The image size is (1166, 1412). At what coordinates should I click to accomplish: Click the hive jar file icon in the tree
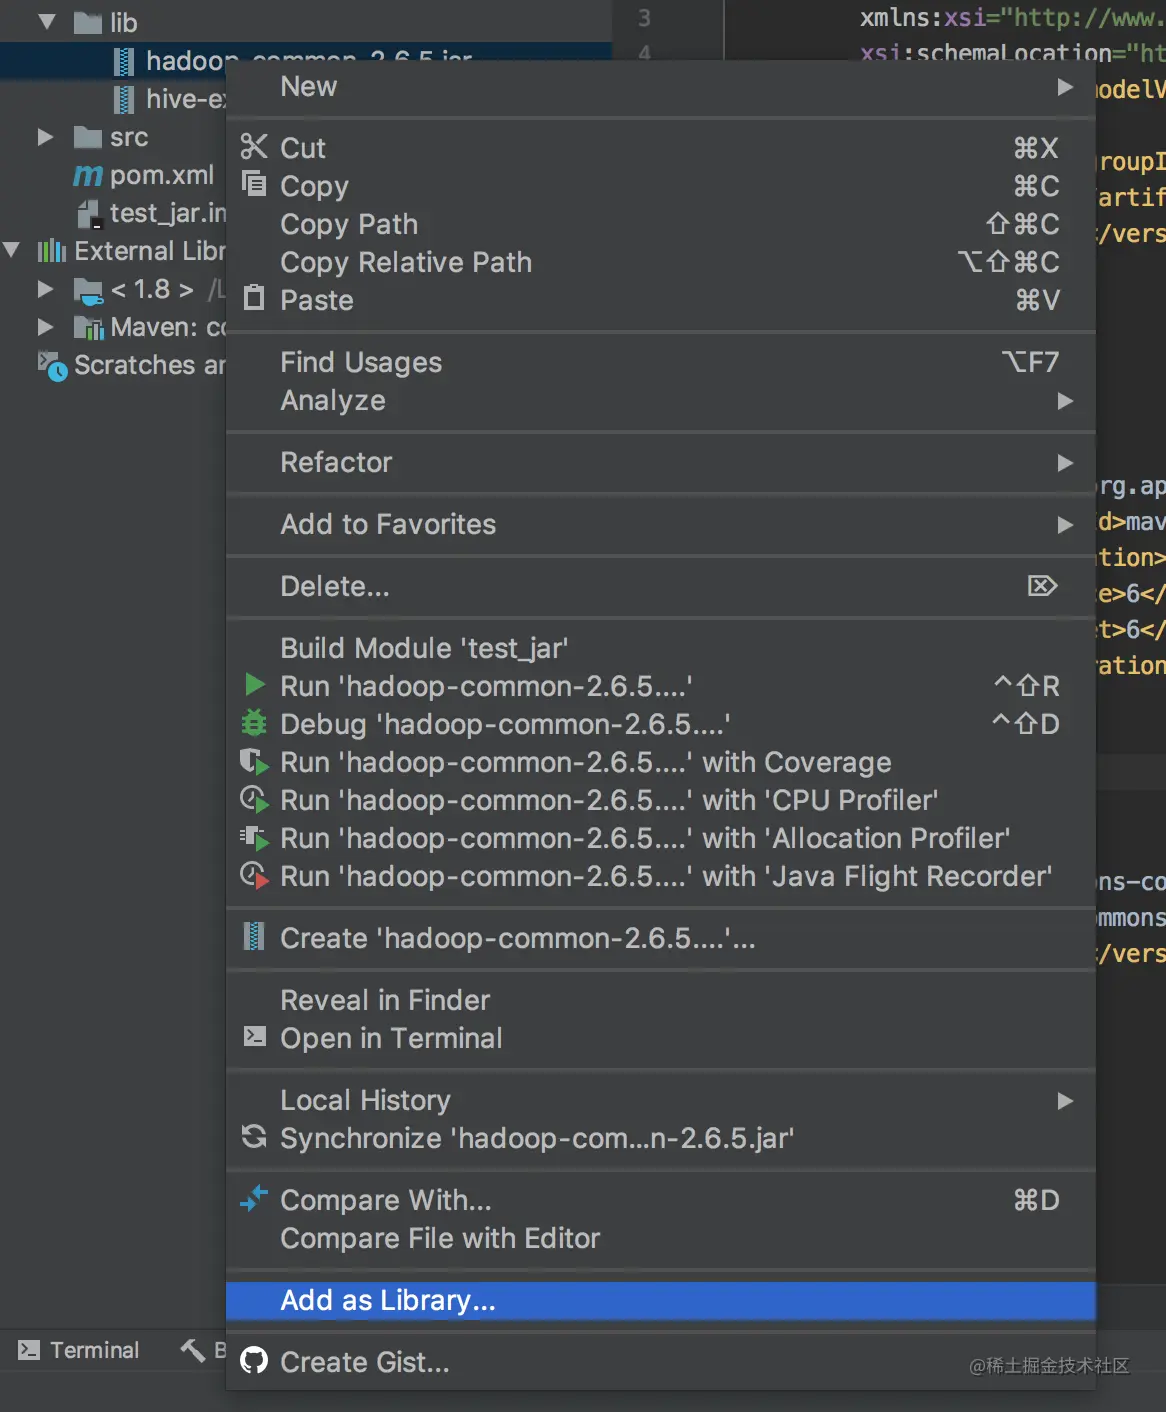coord(124,99)
